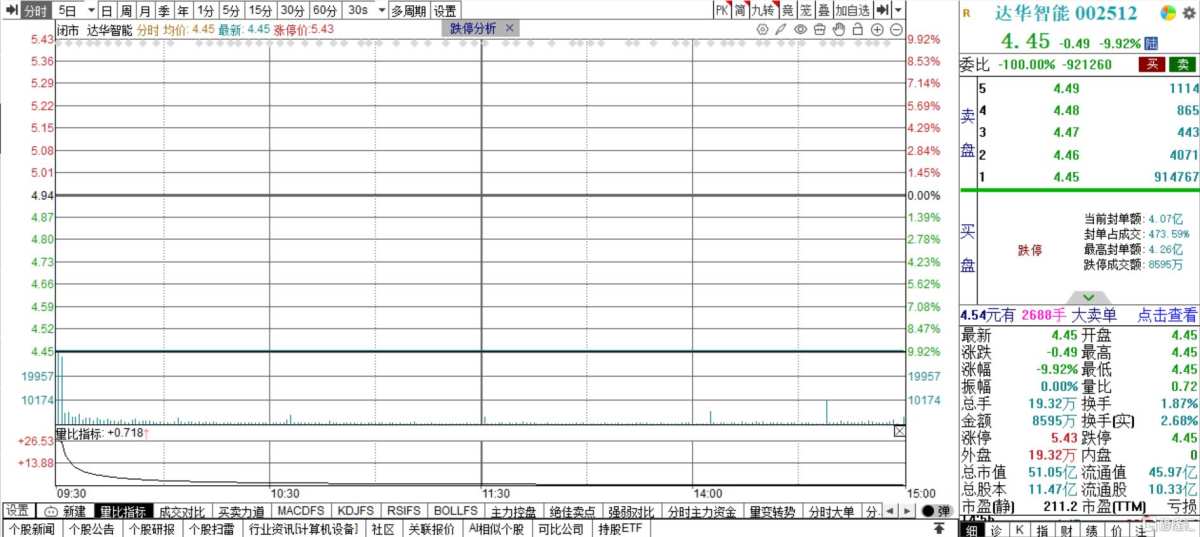Select the hand pan tool
1200x537 pixels.
(x=839, y=29)
